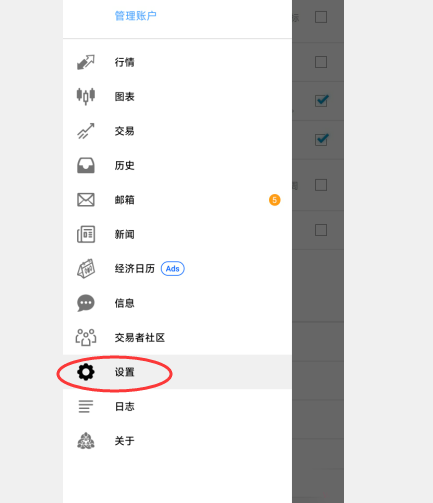The width and height of the screenshot is (433, 503).
Task: Open the Economic Calendar icon
Action: [86, 269]
